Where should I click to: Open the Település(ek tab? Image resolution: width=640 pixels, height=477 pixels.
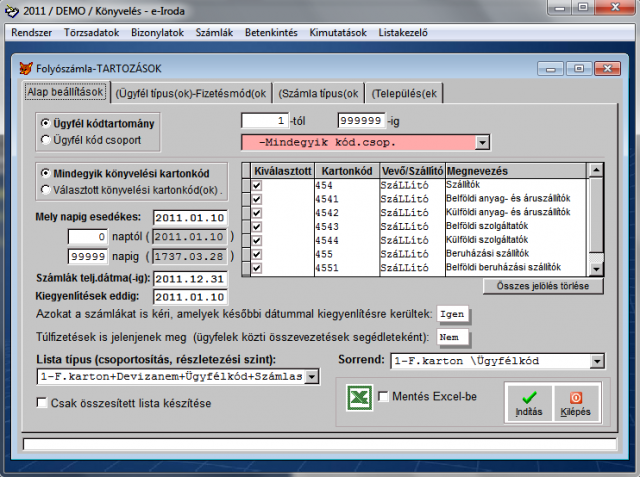(405, 94)
